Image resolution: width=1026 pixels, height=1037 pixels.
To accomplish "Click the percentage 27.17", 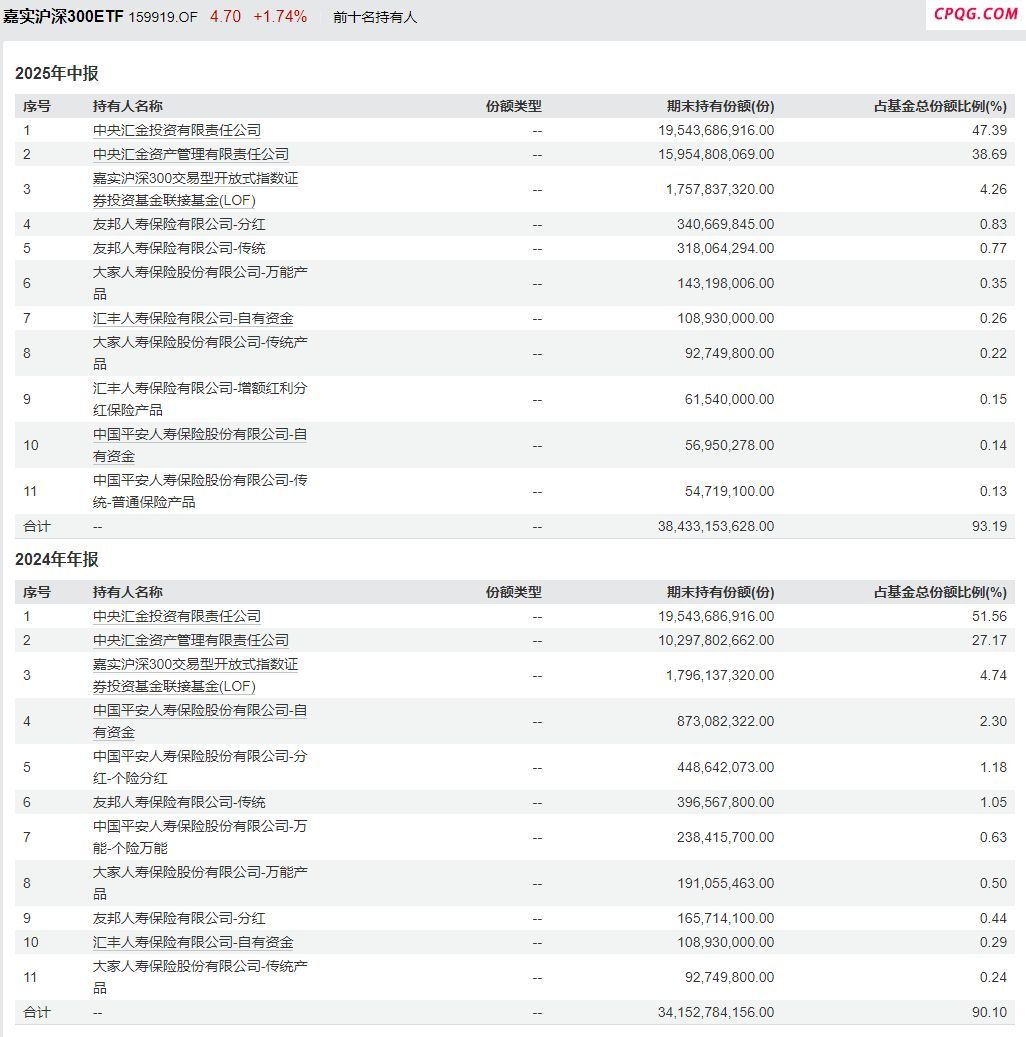I will pos(990,640).
